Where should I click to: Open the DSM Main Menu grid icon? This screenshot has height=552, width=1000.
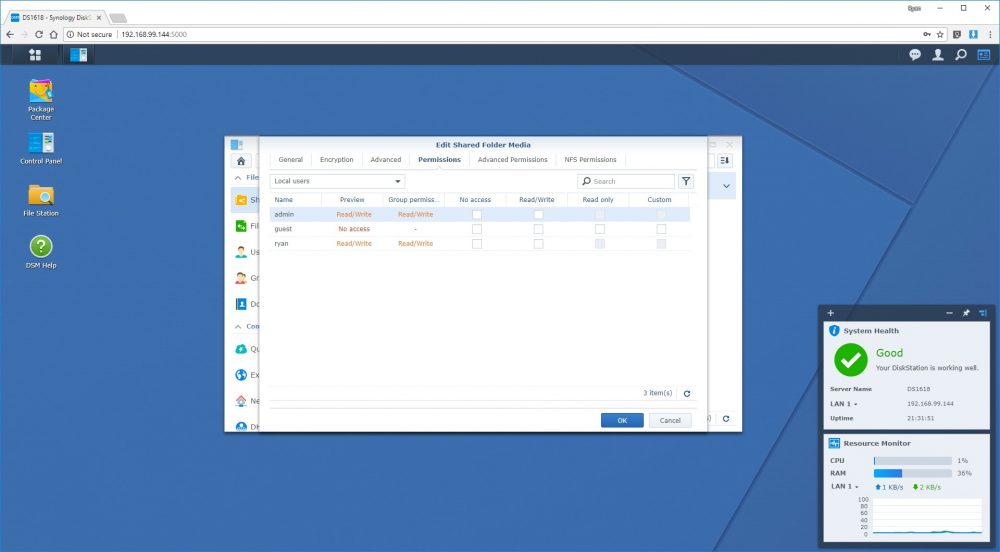[x=35, y=55]
